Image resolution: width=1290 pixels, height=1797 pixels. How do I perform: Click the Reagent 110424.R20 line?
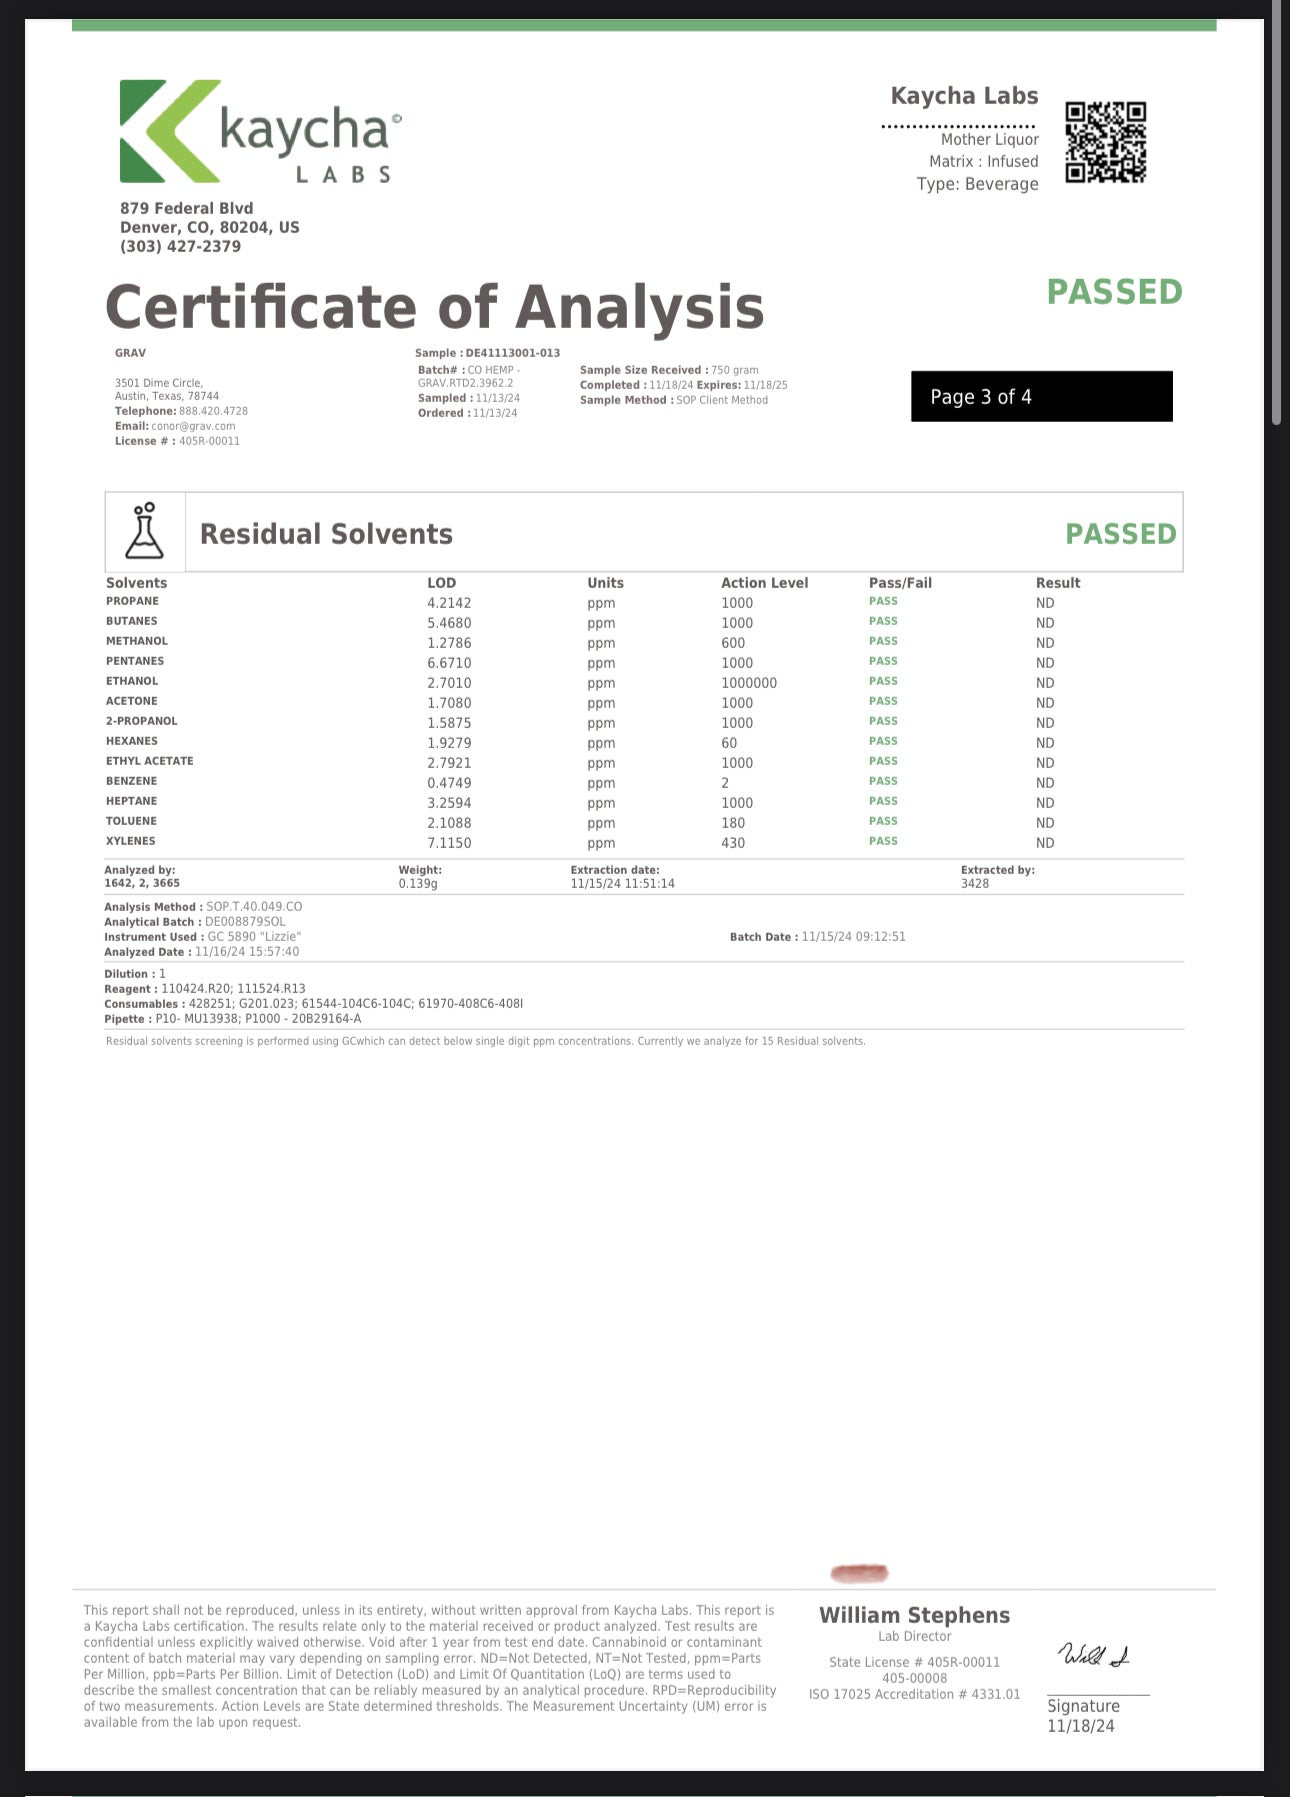(x=205, y=989)
